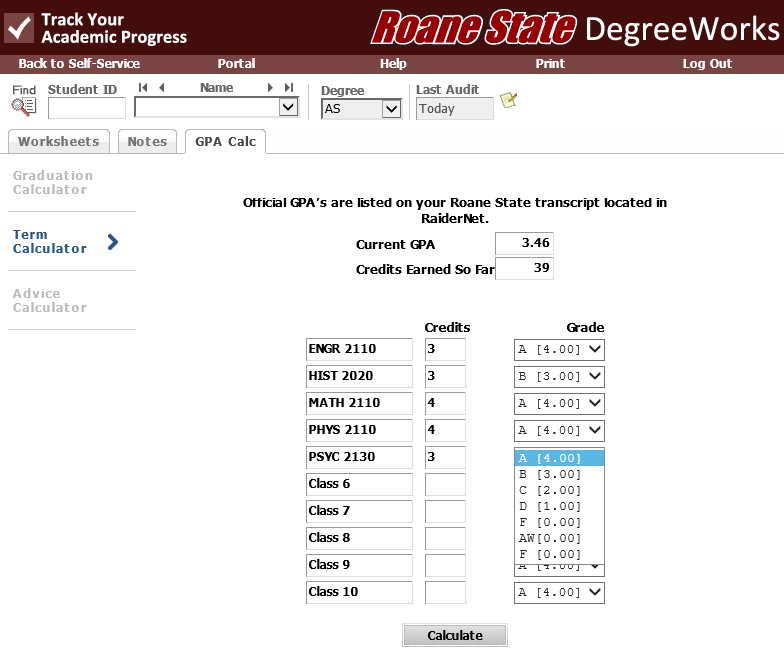Click the Student ID input field
The width and height of the screenshot is (784, 663).
click(87, 108)
